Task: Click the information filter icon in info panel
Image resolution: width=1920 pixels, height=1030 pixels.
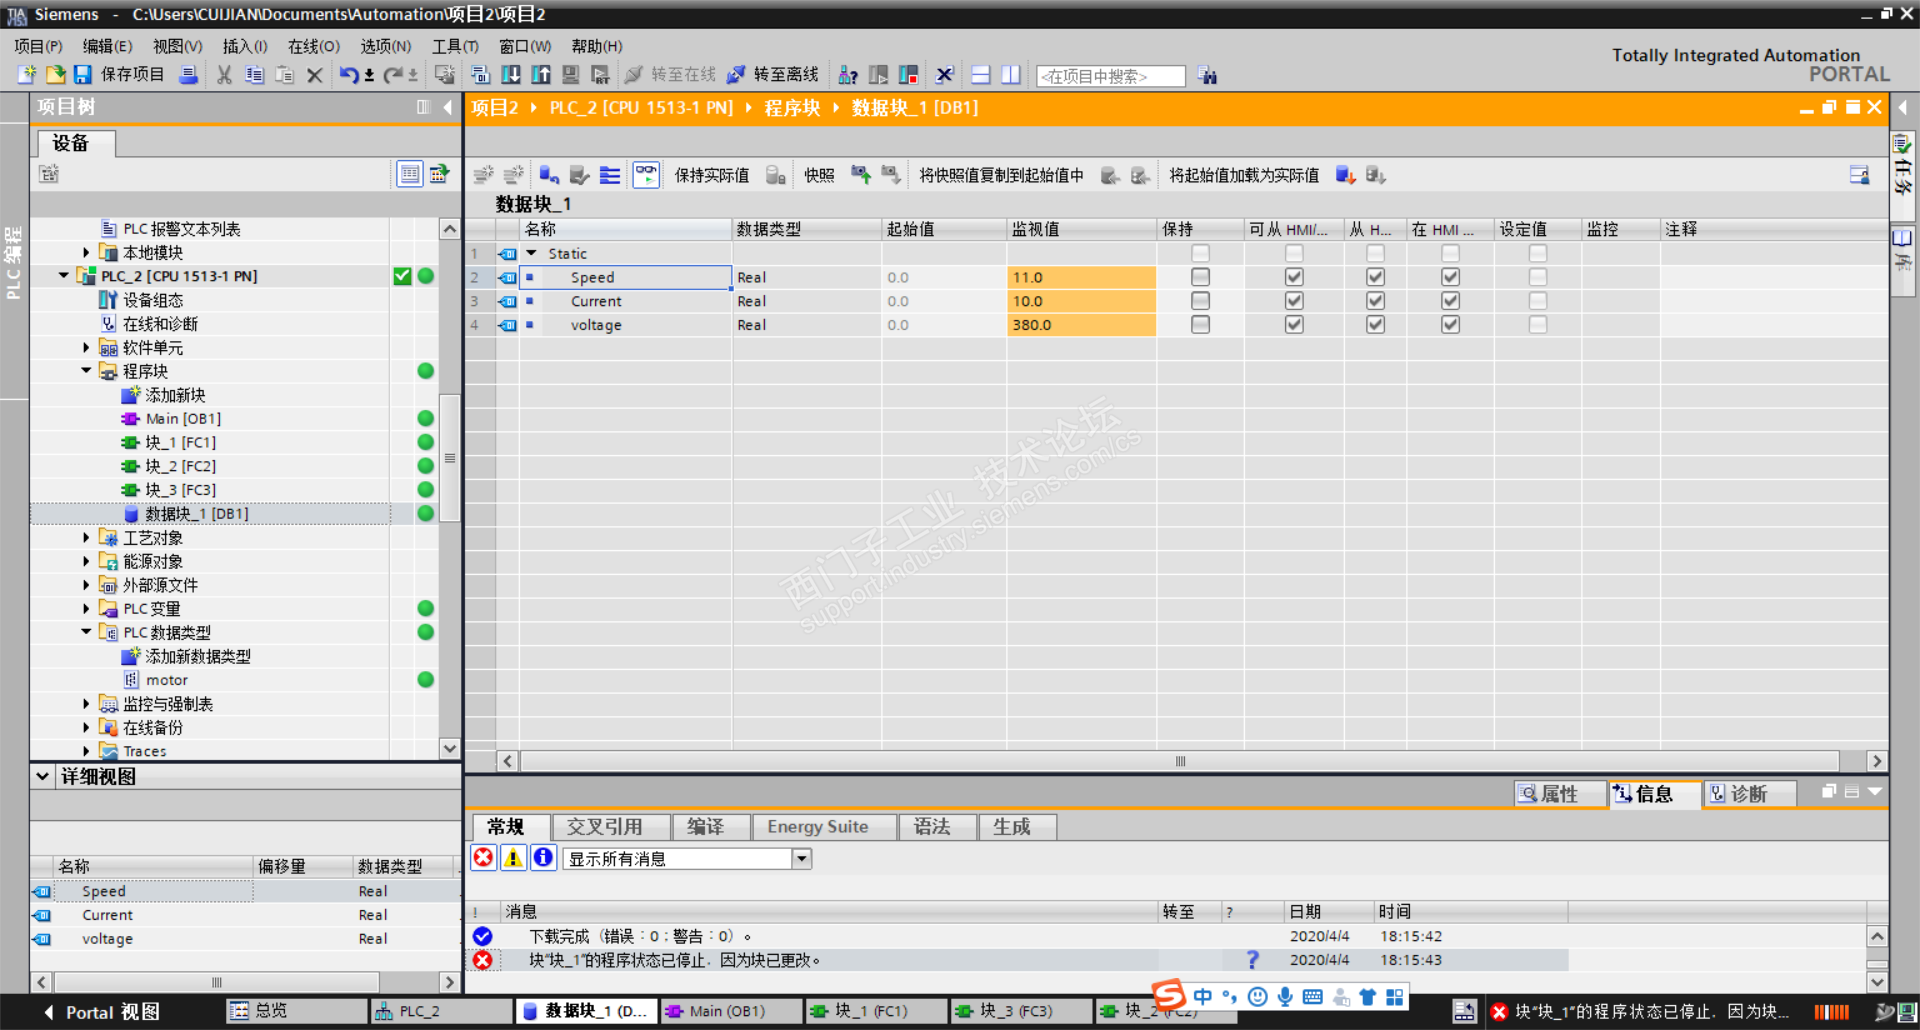Action: (x=543, y=858)
